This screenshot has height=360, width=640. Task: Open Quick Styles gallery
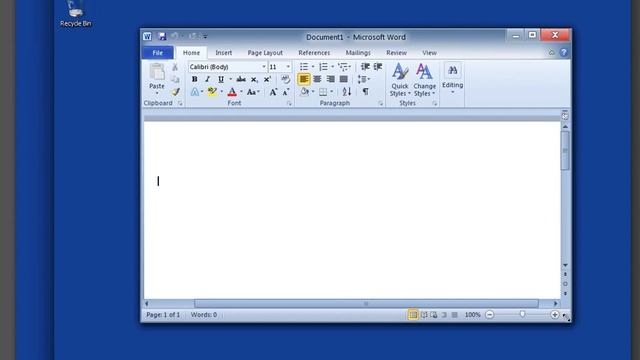coord(400,80)
